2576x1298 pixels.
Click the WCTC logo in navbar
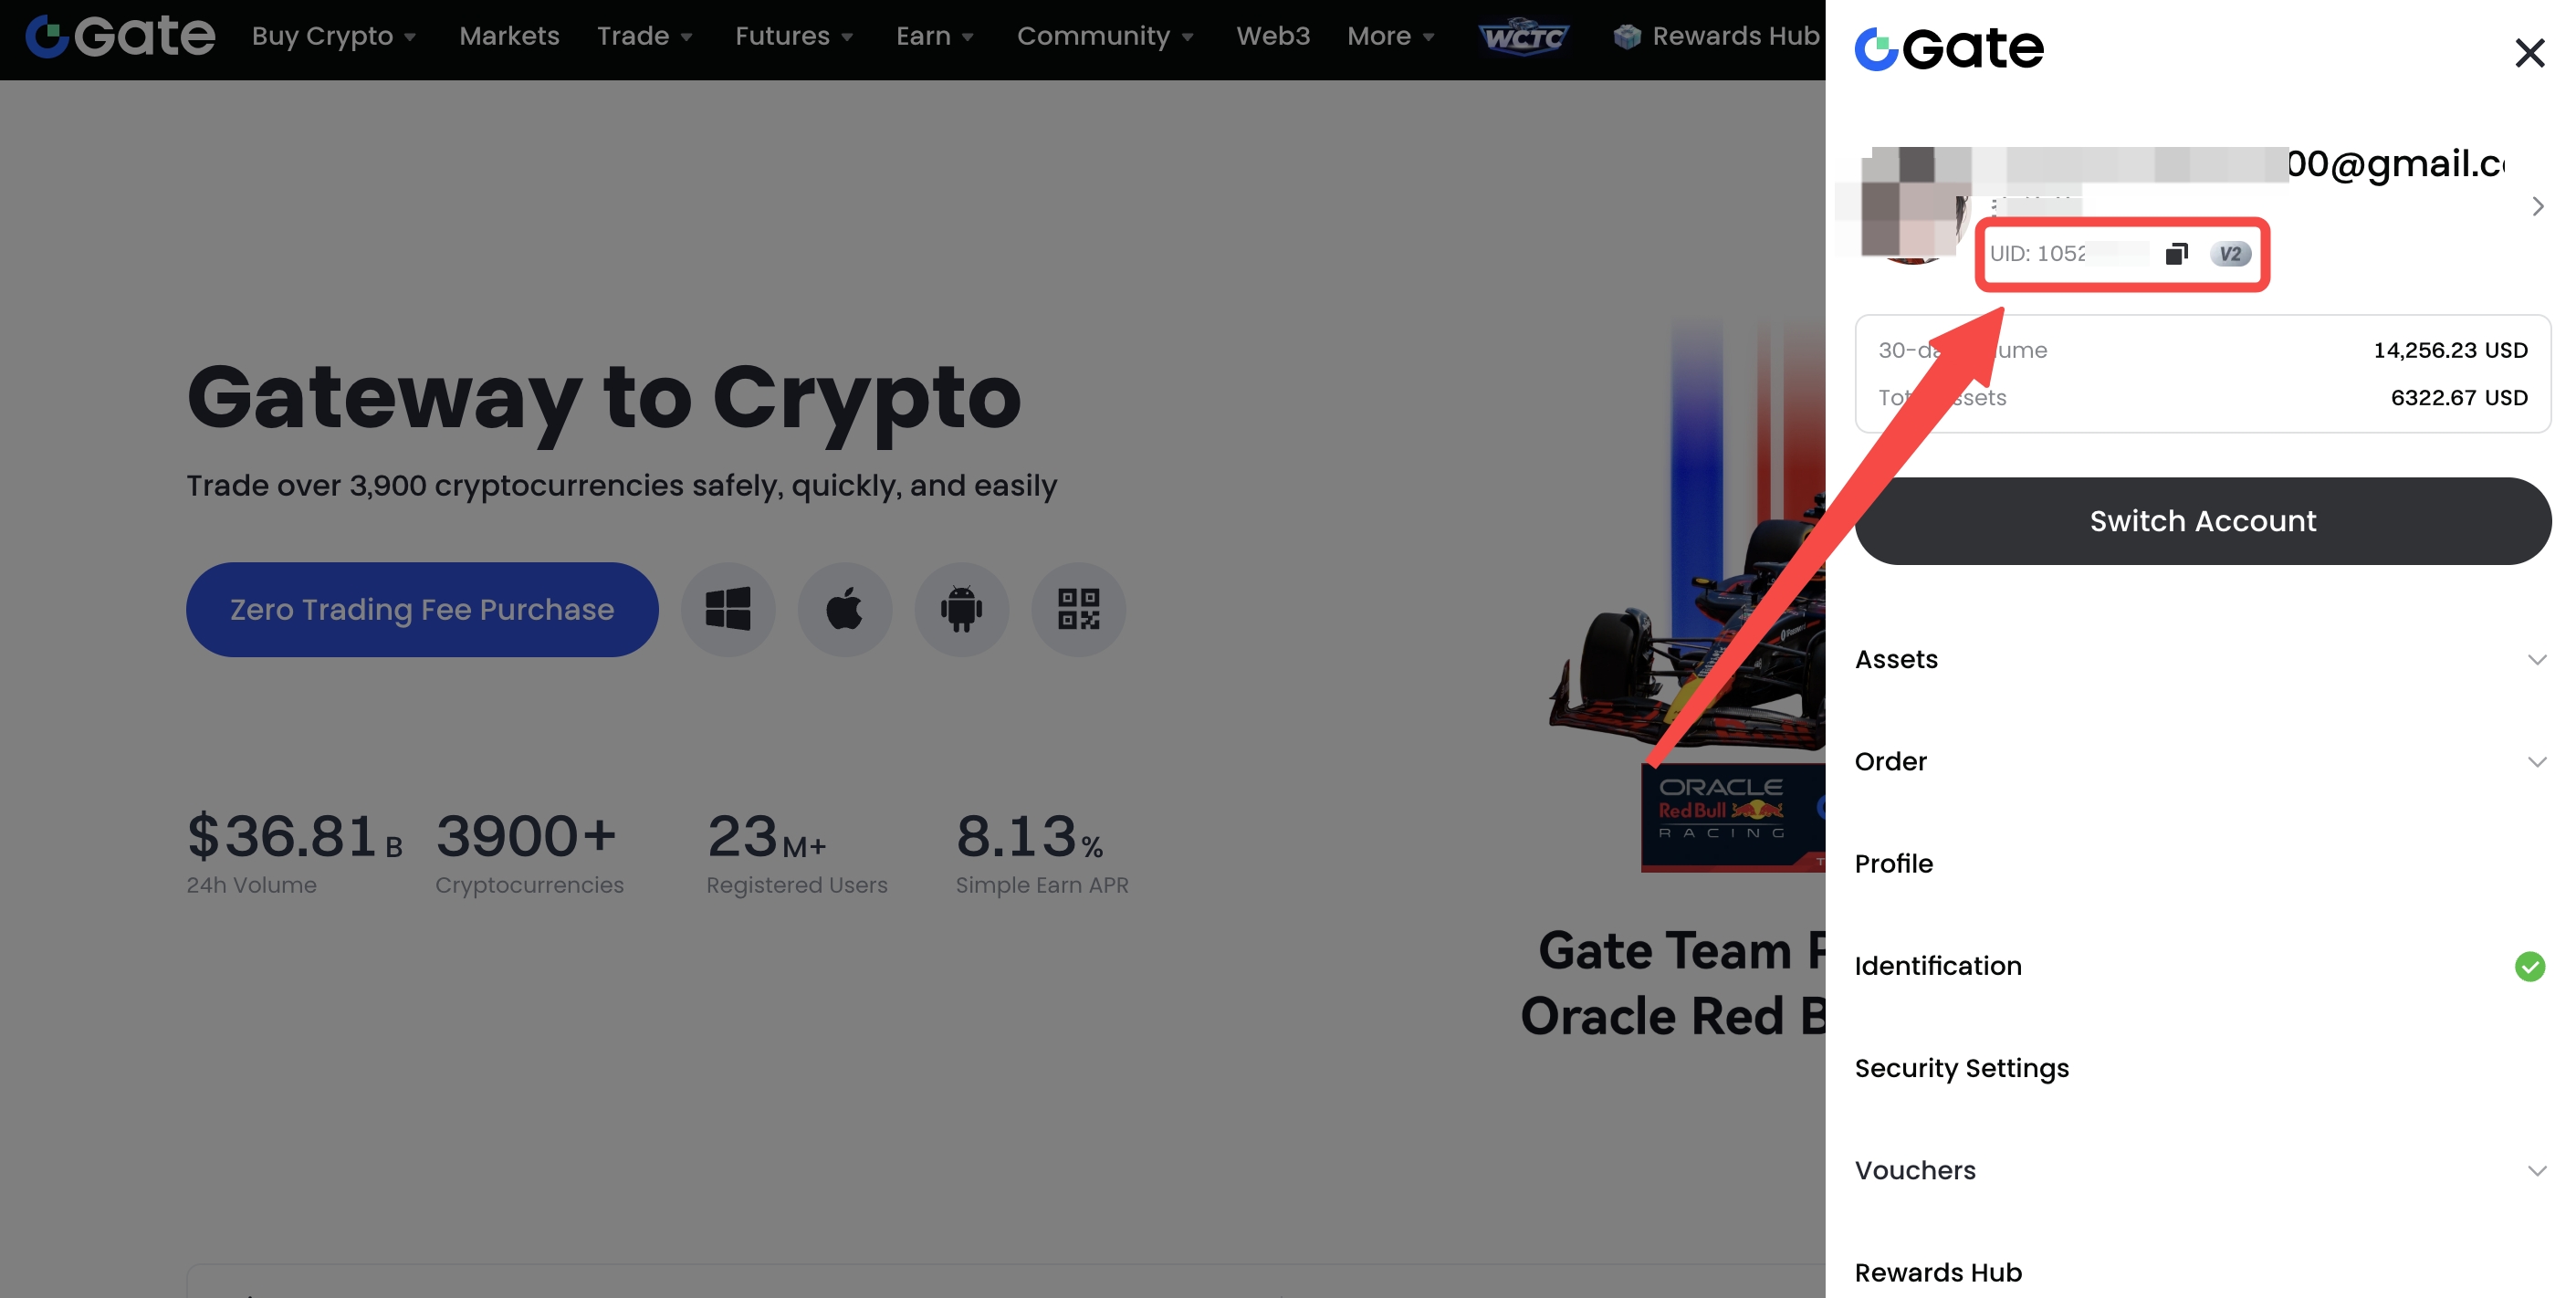click(x=1523, y=37)
